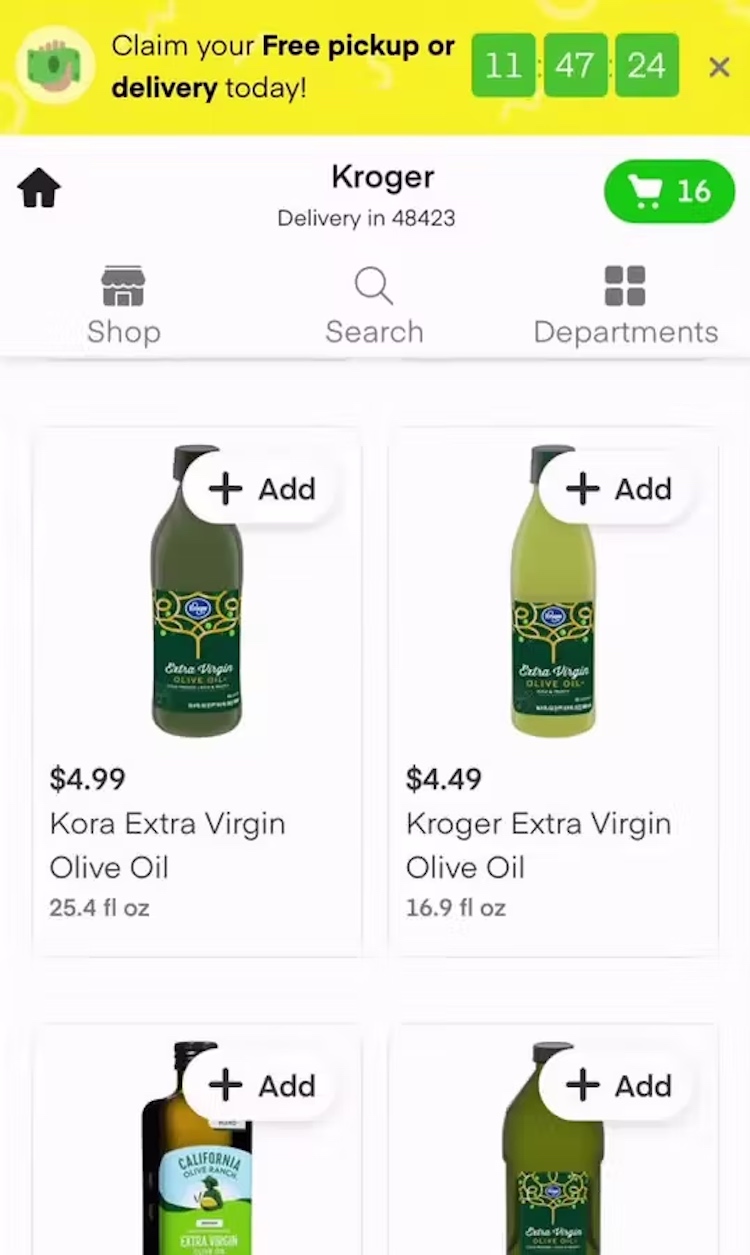Open the Search tab

click(x=374, y=306)
